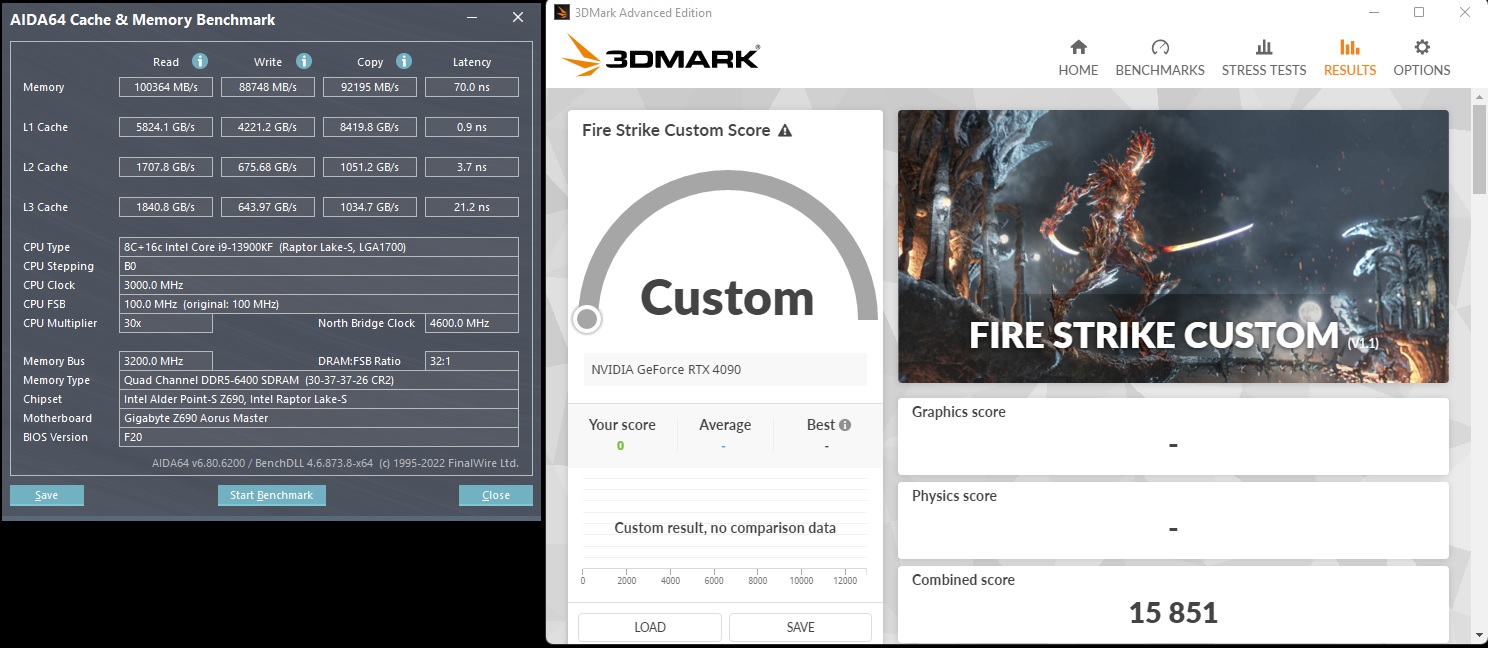Click the score gauge knob
Image resolution: width=1488 pixels, height=648 pixels.
pyautogui.click(x=587, y=319)
